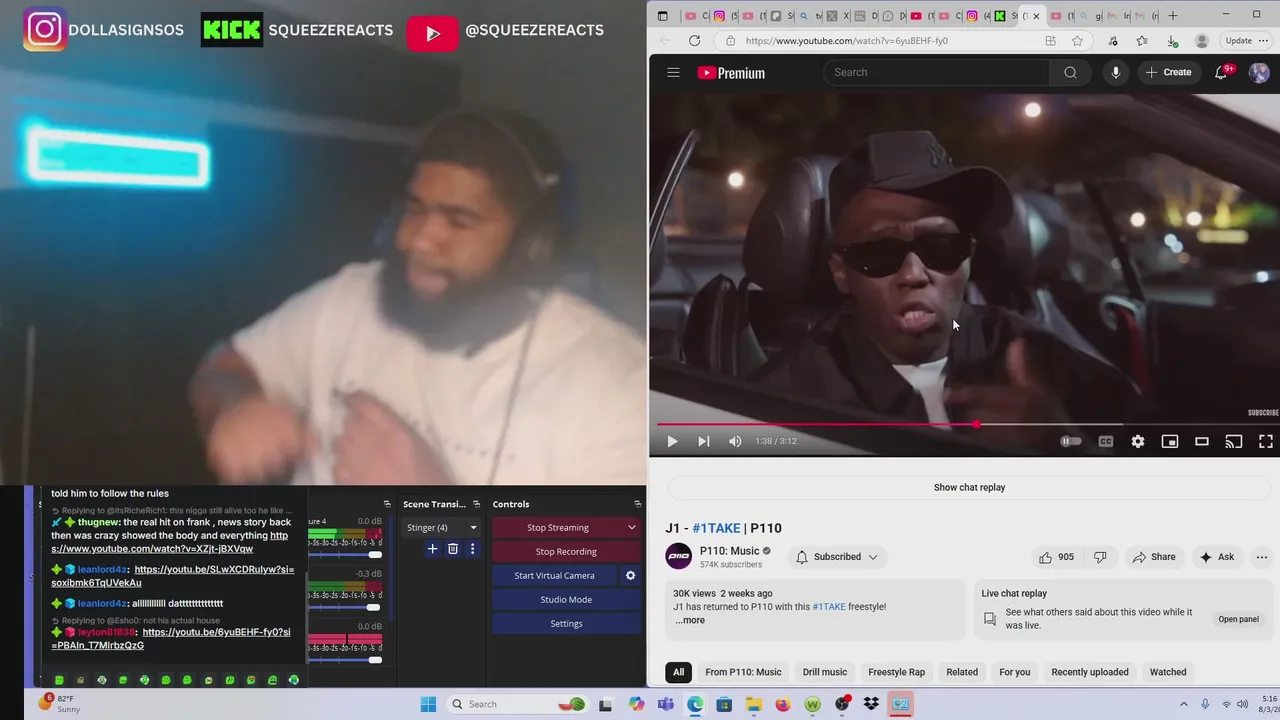
Task: Enter fullscreen on YouTube video
Action: 1265,441
